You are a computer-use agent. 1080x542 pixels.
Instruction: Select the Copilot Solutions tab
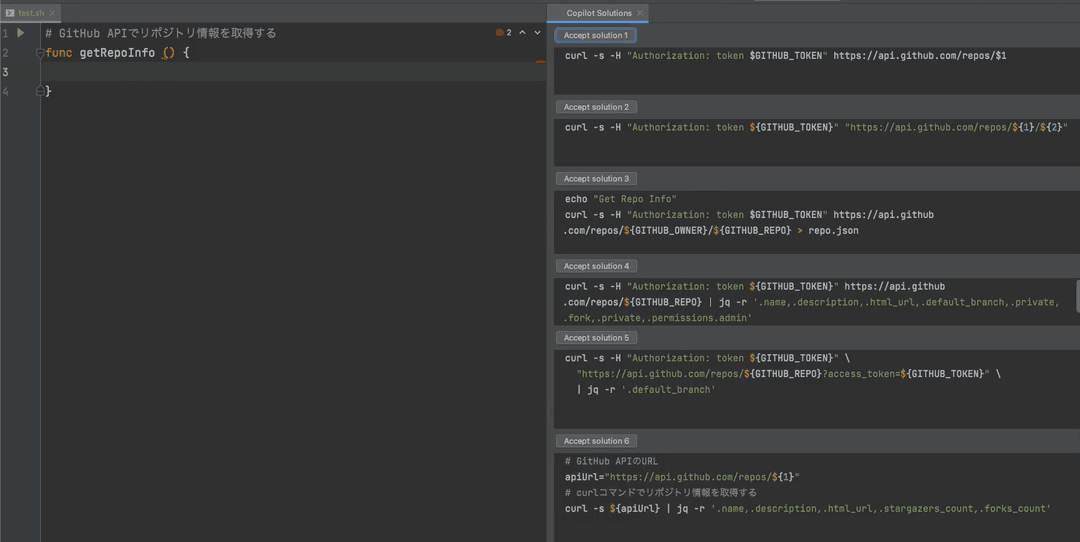(599, 13)
